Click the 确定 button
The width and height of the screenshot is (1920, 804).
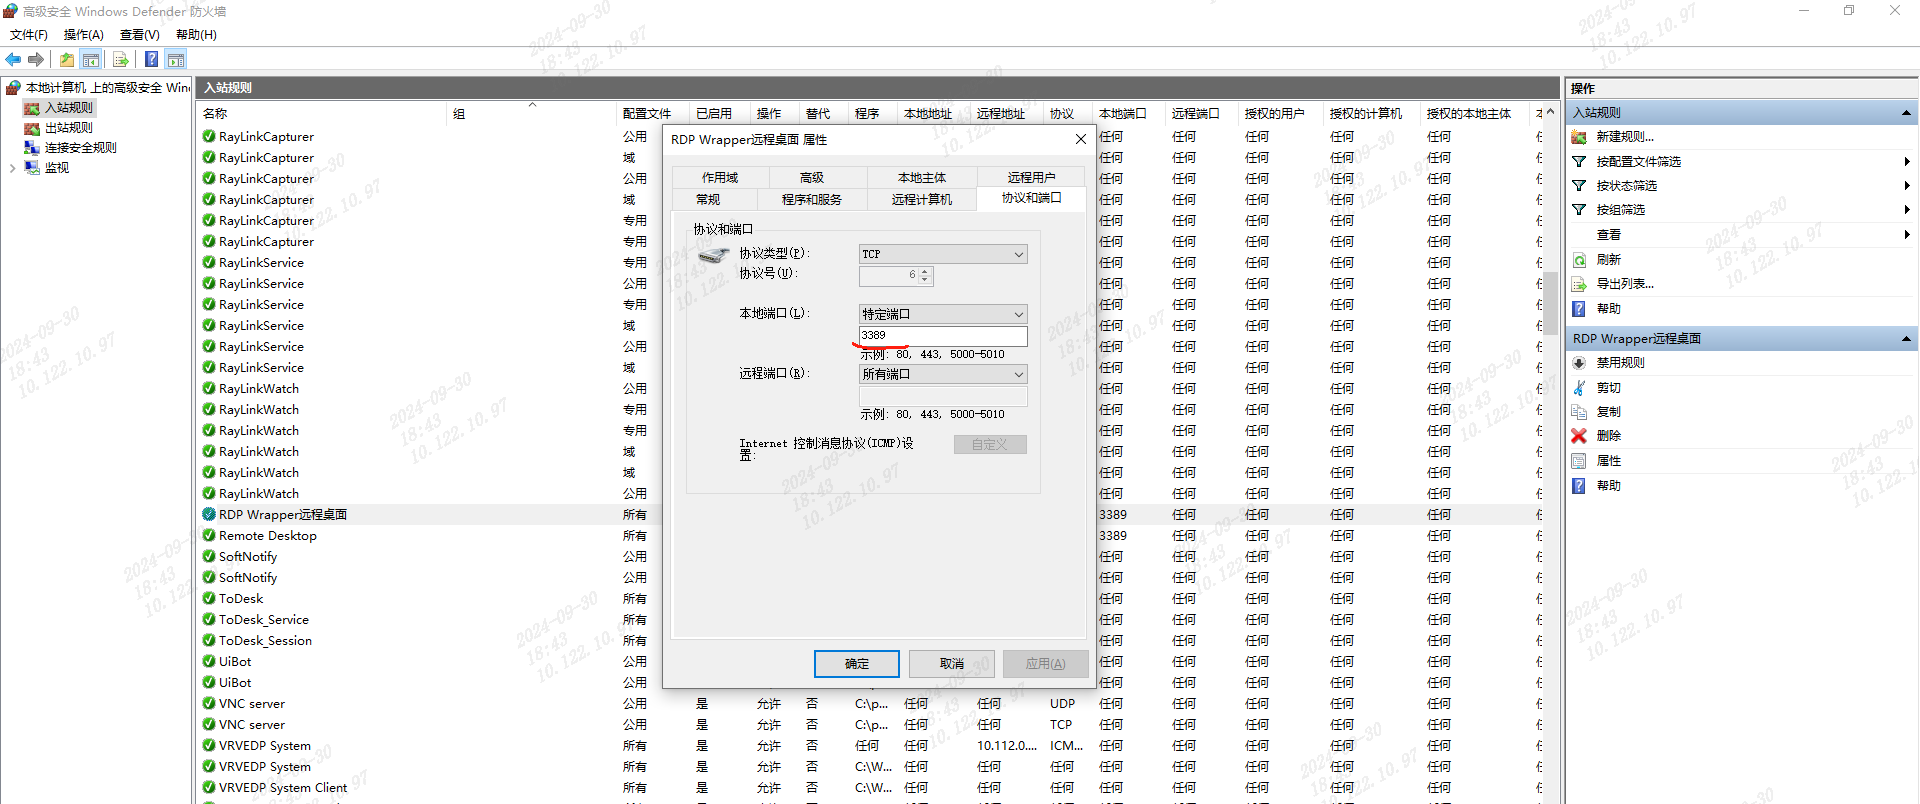[x=857, y=664]
